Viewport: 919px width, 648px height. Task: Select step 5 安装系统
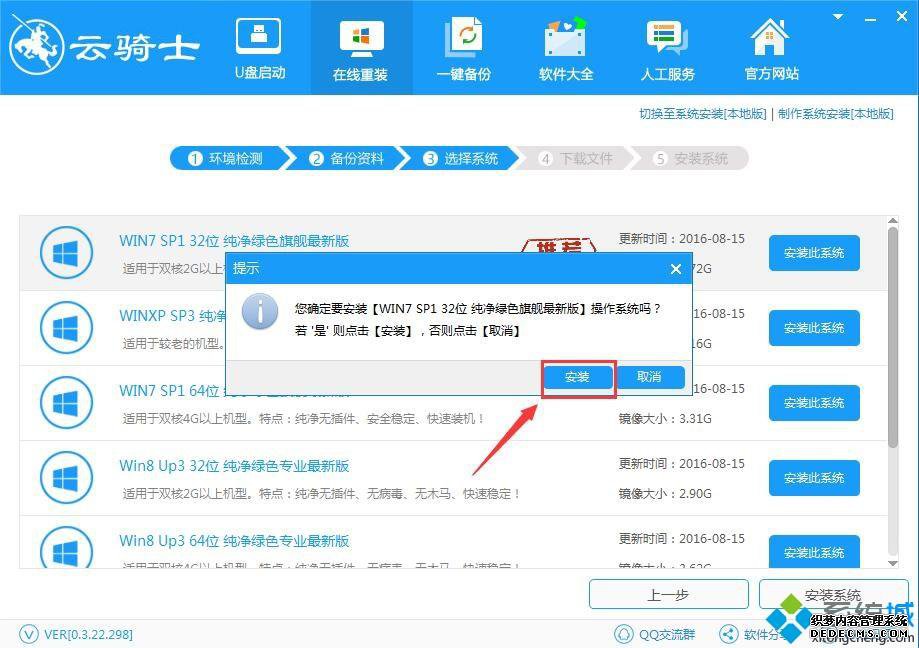click(692, 158)
